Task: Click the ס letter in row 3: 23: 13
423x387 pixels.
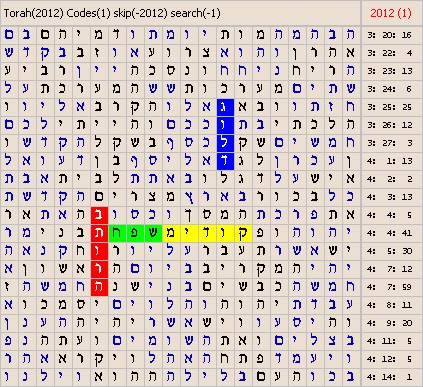Action: pyautogui.click(x=171, y=71)
